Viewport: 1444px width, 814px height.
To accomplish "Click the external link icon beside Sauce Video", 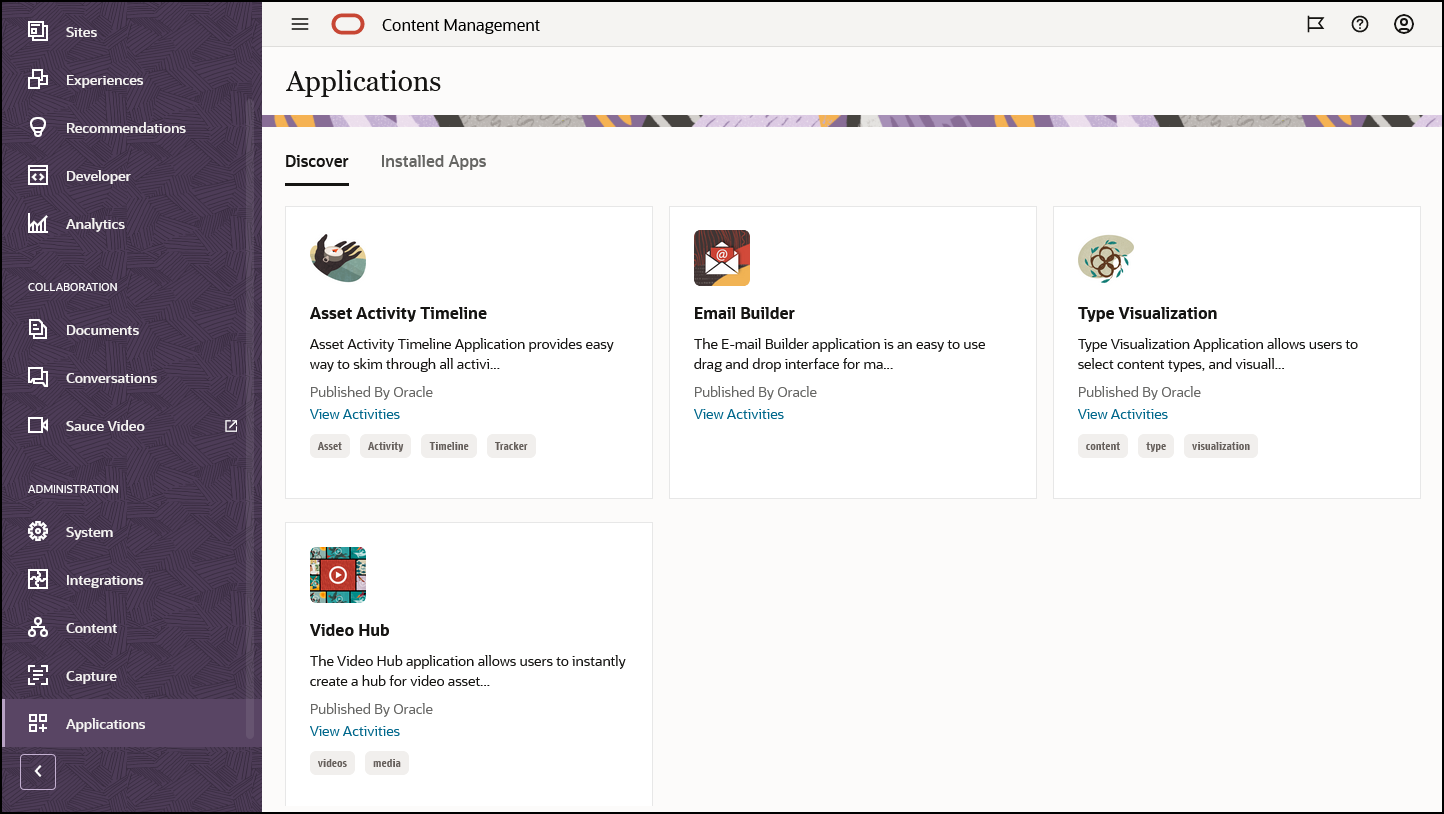I will [x=231, y=425].
